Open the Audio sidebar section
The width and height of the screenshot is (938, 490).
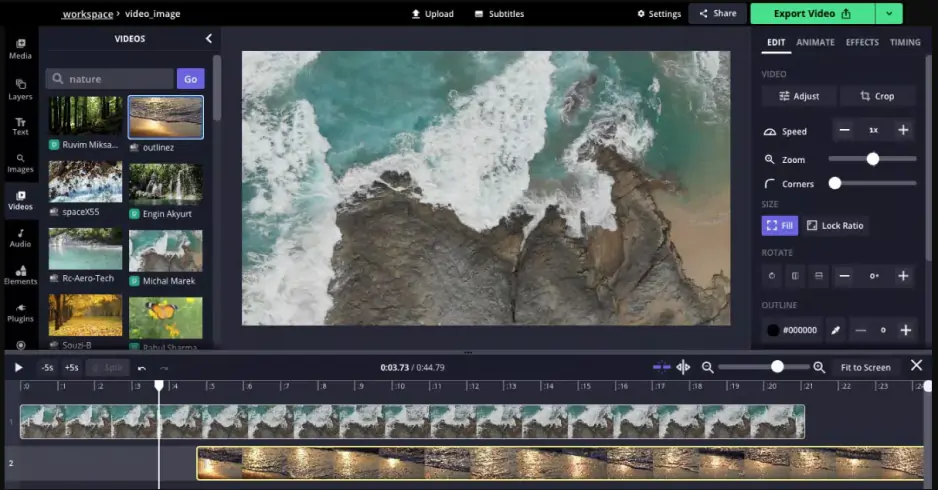tap(20, 237)
